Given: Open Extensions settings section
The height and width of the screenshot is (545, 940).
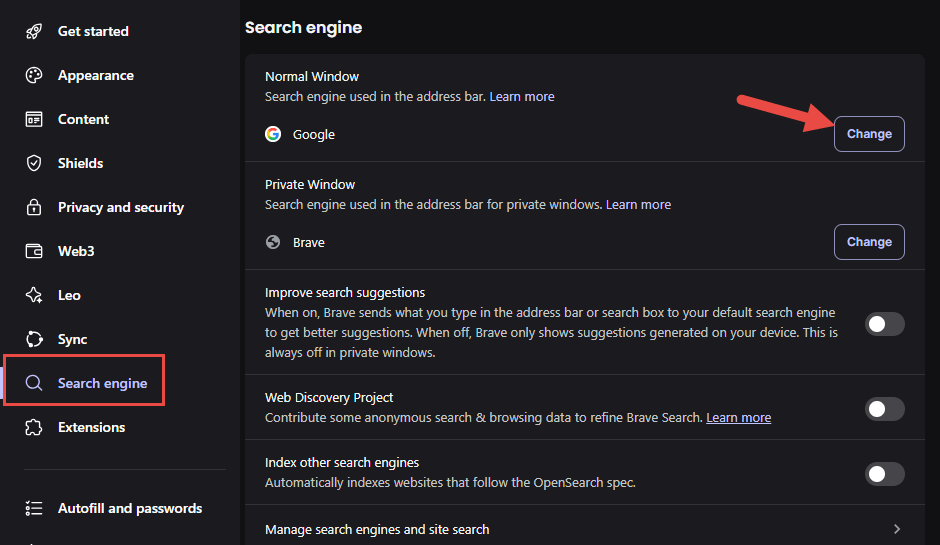Looking at the screenshot, I should click(x=92, y=427).
